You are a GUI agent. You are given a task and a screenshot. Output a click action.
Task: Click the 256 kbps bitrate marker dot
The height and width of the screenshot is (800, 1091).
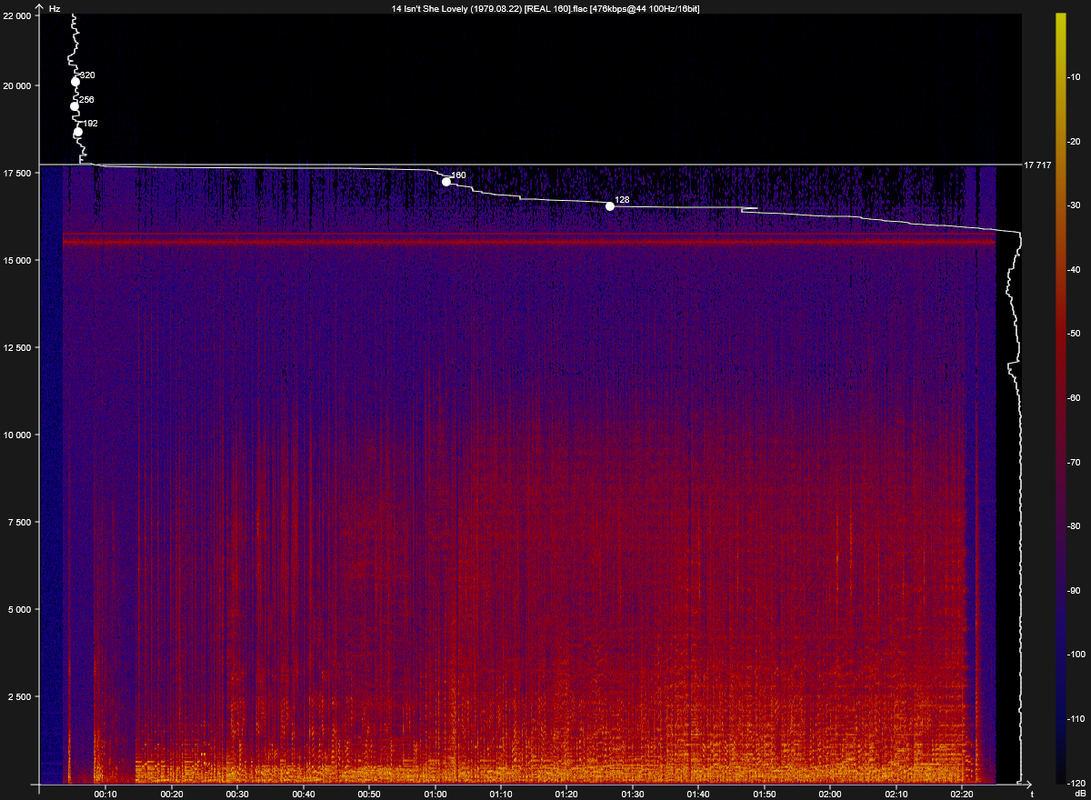tap(74, 106)
